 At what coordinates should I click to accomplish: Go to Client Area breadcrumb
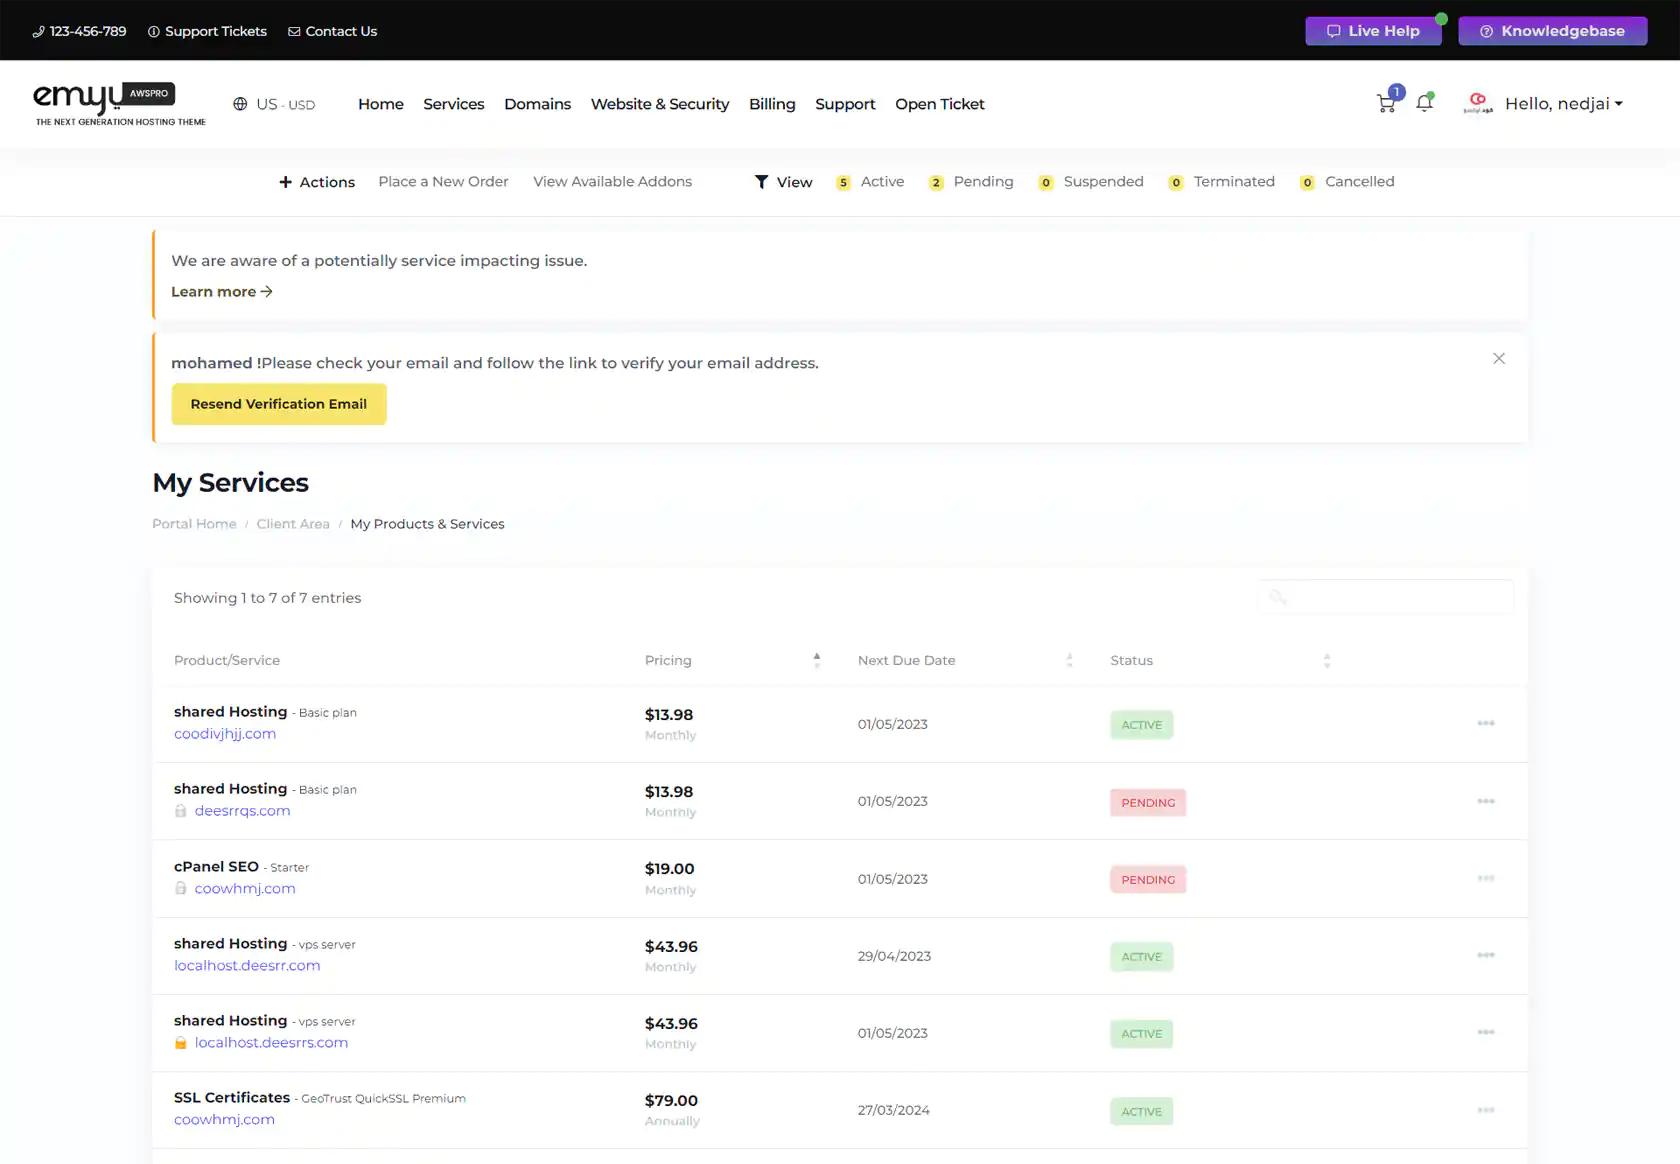pyautogui.click(x=293, y=524)
